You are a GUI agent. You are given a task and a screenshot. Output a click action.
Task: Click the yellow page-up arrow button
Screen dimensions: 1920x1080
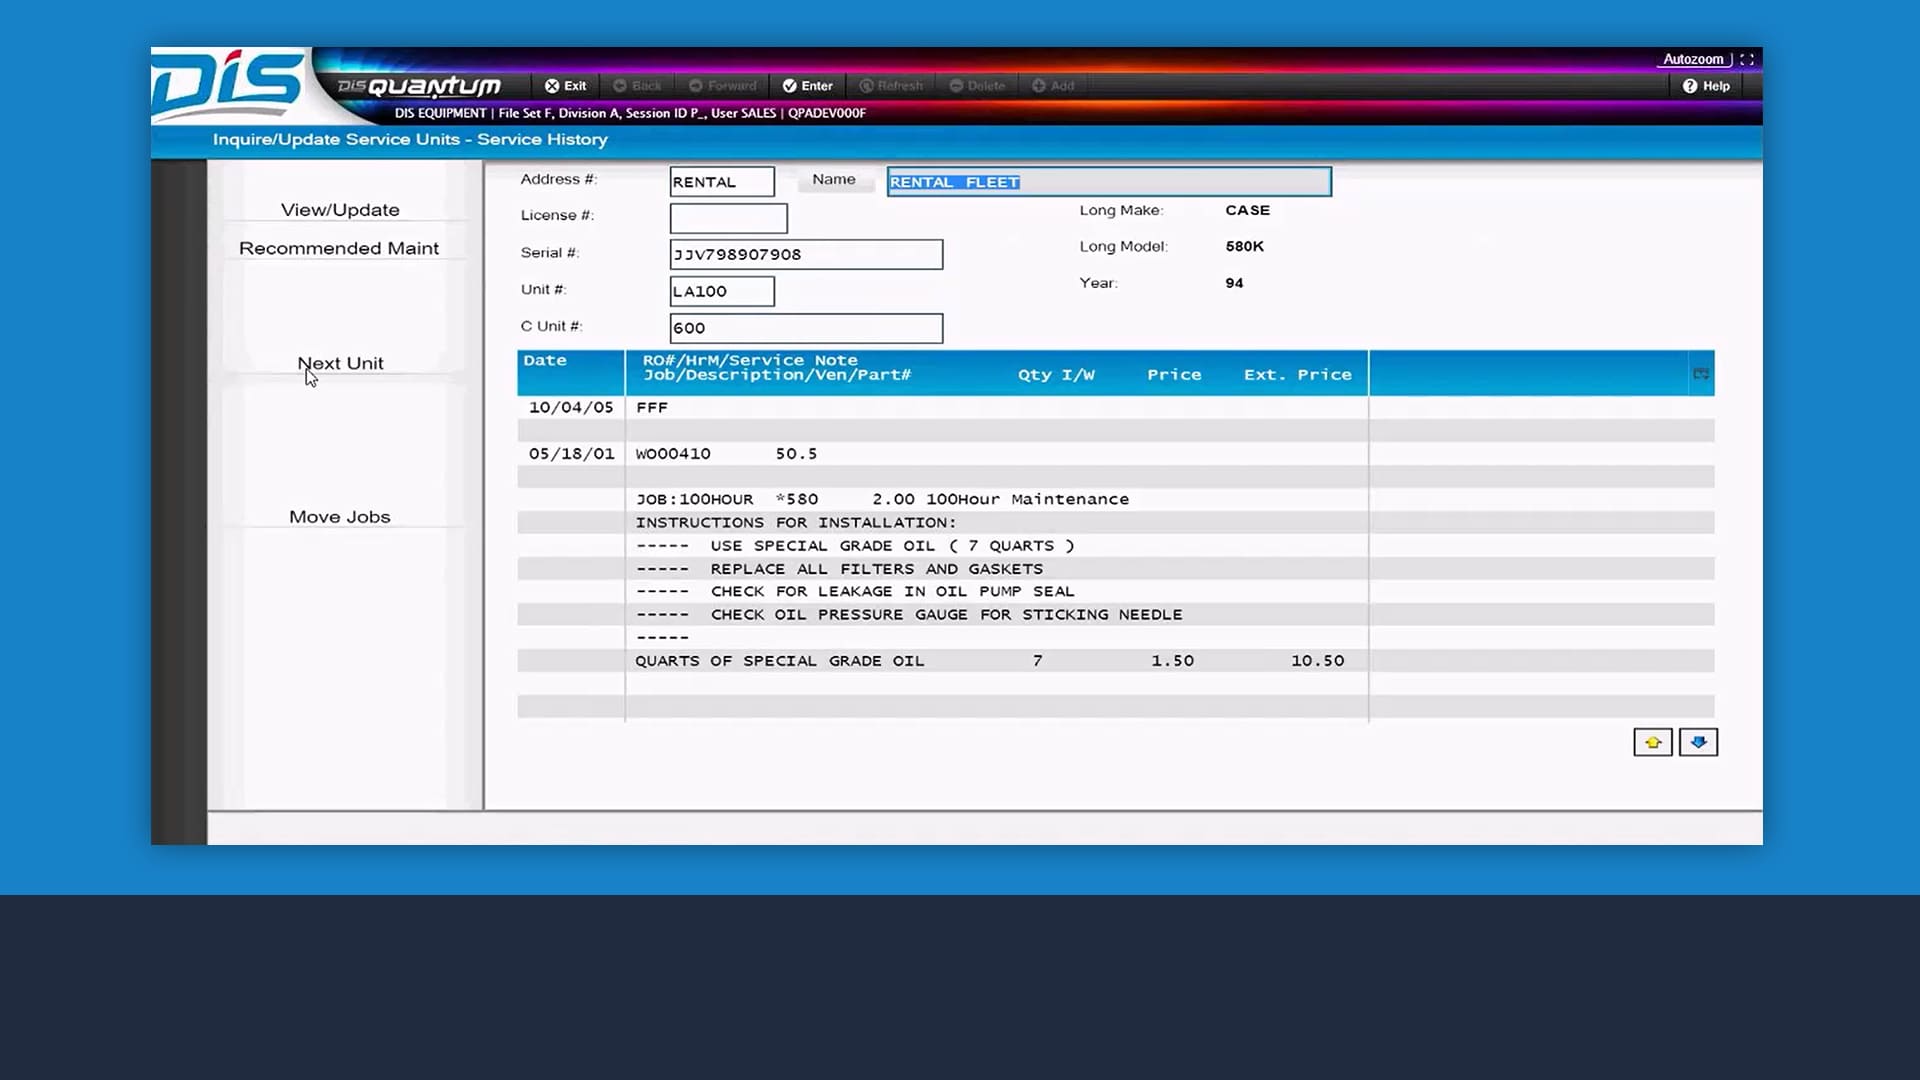1653,742
